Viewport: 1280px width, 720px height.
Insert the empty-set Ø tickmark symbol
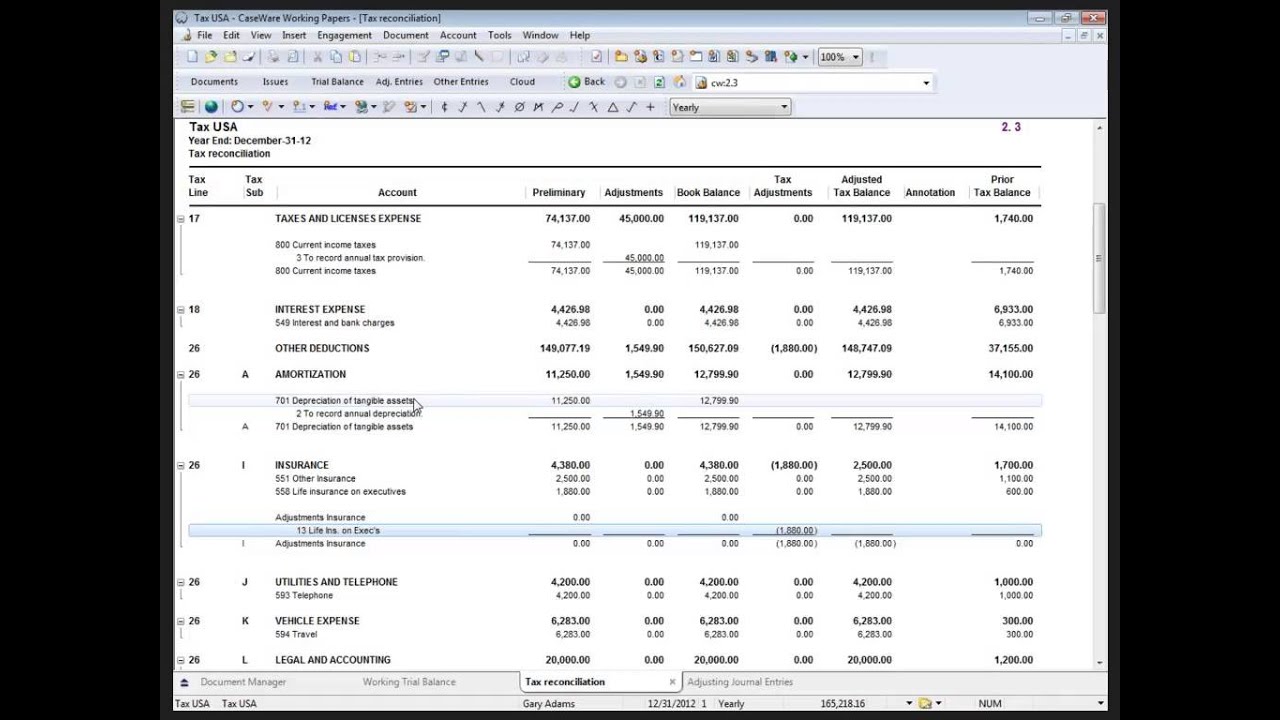519,107
